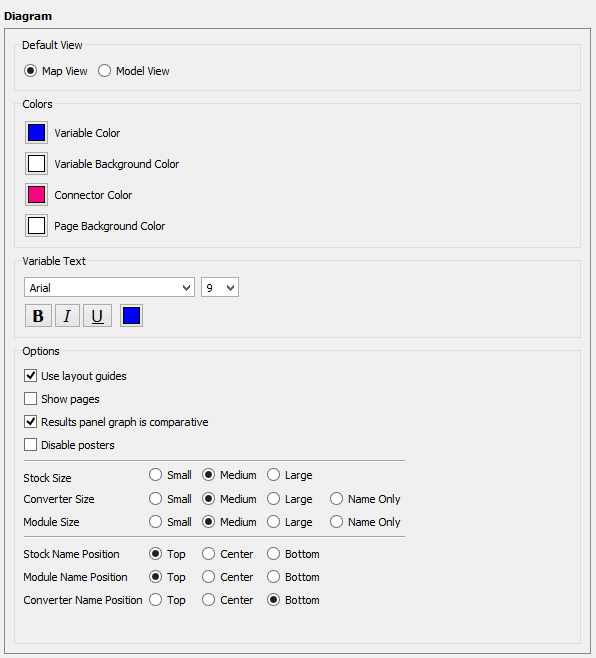Change the Variable Color swatch
This screenshot has height=658, width=596.
(37, 133)
